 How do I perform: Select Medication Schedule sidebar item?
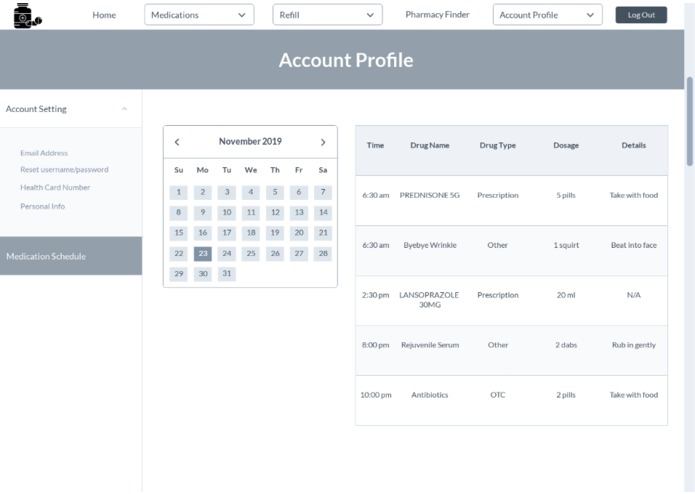(x=71, y=256)
